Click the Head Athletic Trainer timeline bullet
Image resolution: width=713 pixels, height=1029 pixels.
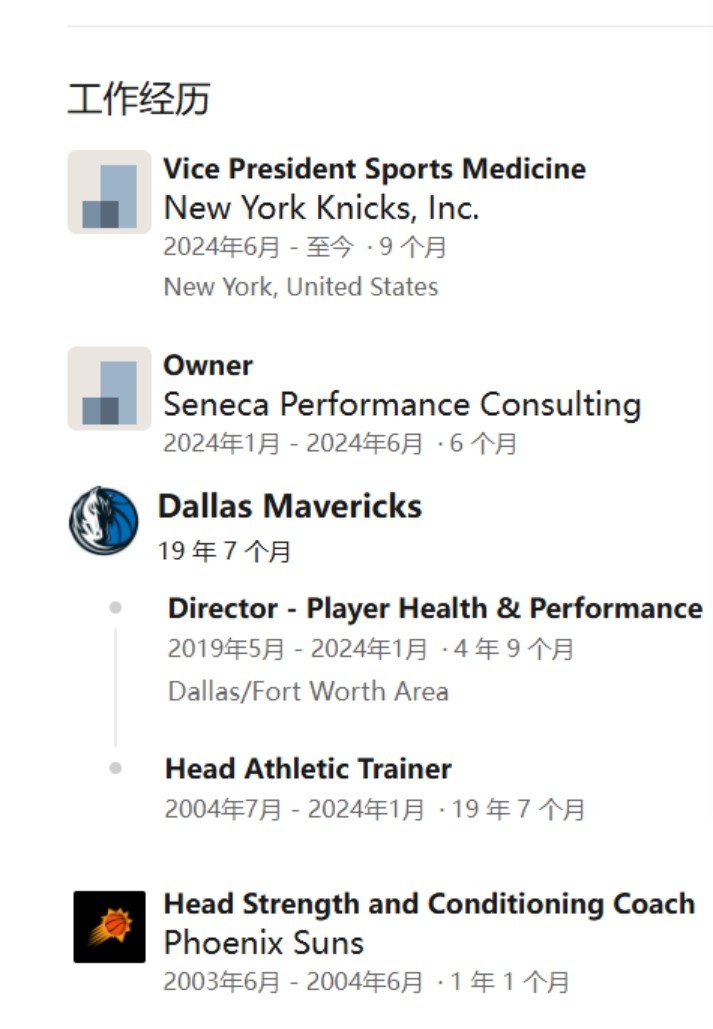(x=116, y=768)
